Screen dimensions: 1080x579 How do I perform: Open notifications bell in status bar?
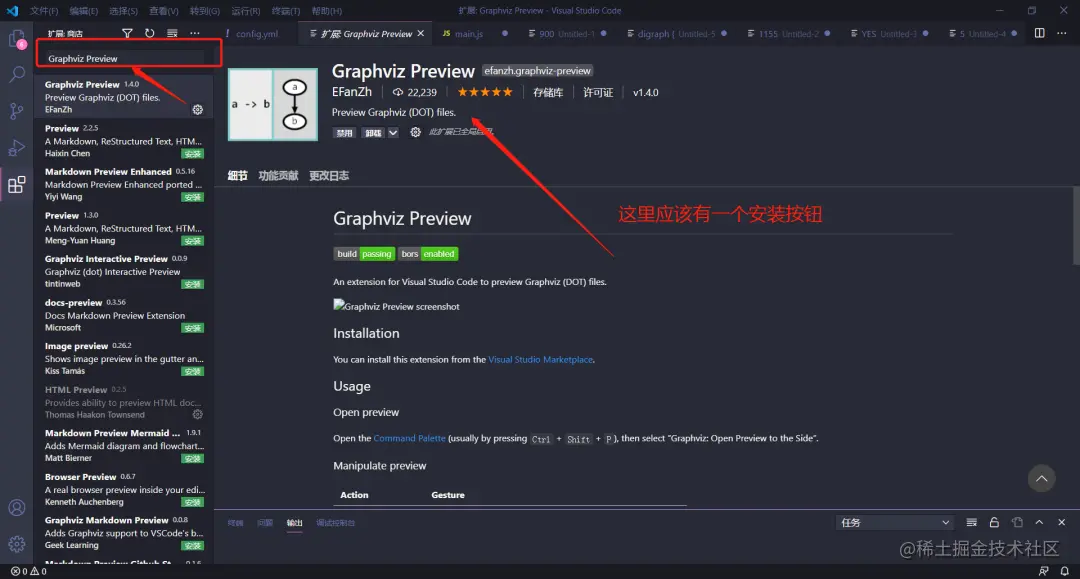pos(1064,571)
